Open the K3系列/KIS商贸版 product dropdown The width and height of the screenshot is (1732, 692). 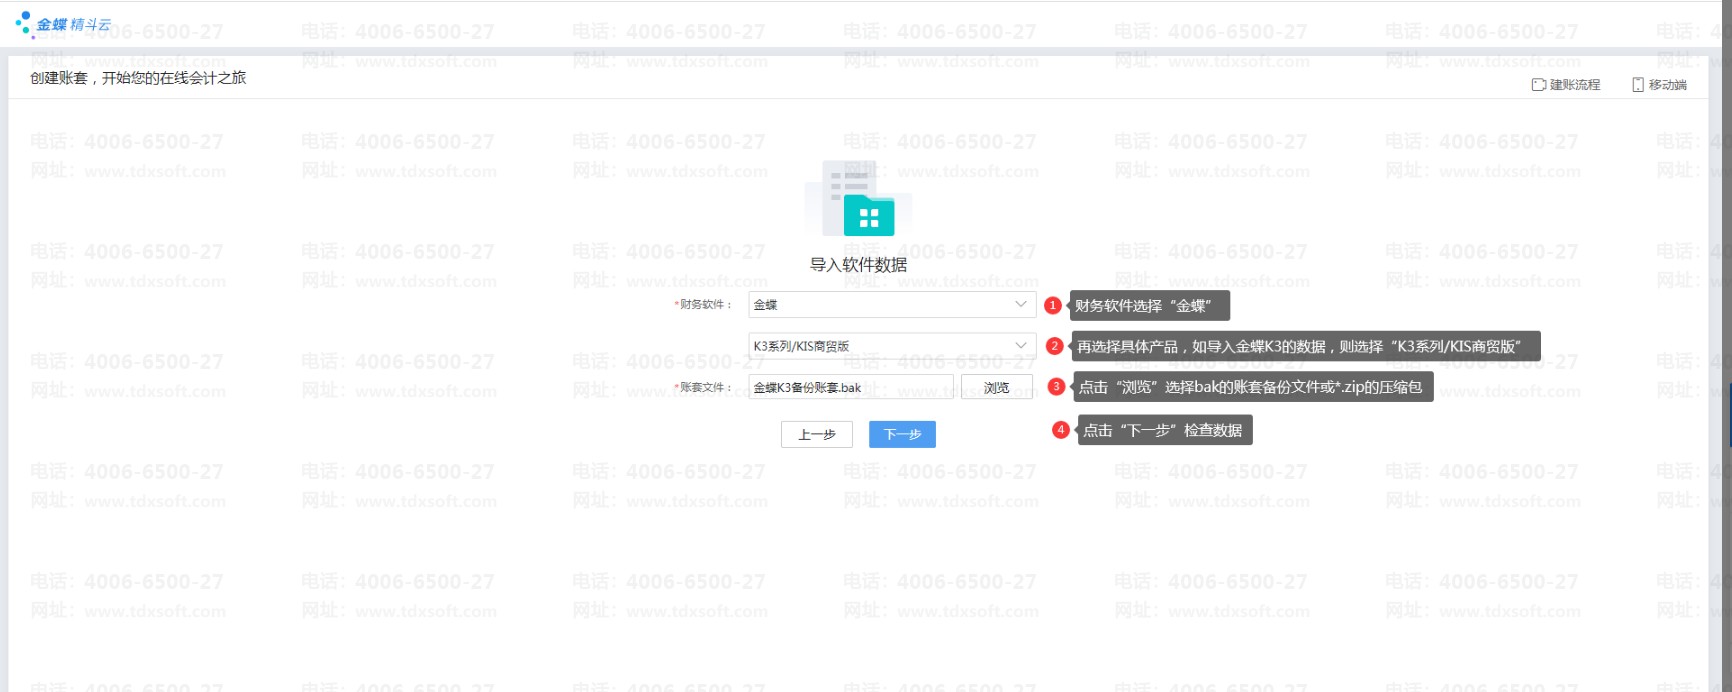point(892,346)
